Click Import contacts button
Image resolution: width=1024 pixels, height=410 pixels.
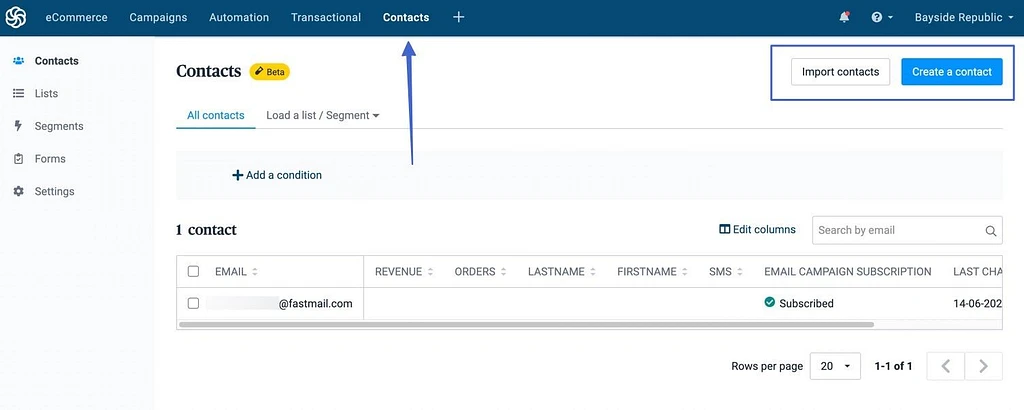click(840, 72)
